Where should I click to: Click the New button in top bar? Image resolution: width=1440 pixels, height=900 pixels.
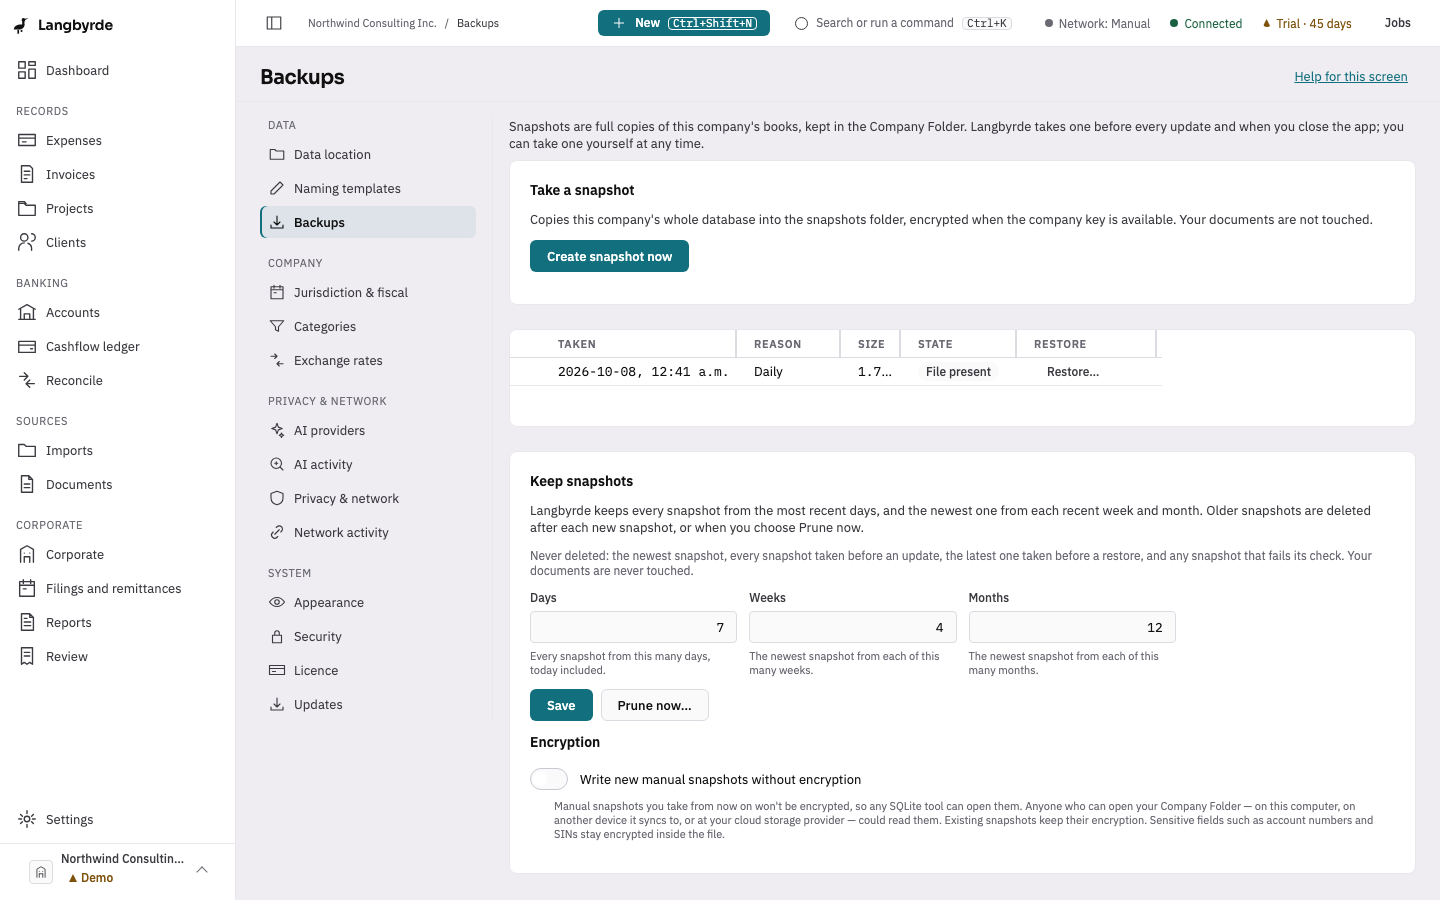pyautogui.click(x=684, y=23)
